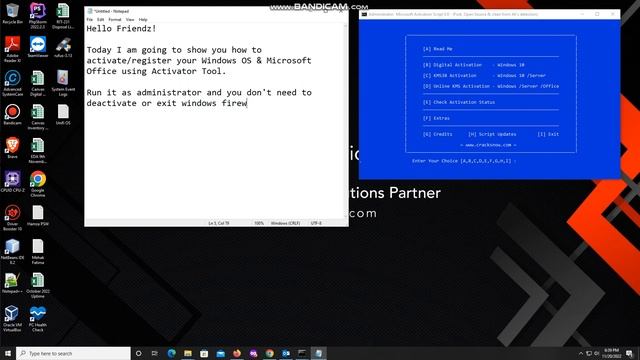Viewport: 640px width, 360px height.
Task: Open the Mail app on taskbar
Action: 220,353
